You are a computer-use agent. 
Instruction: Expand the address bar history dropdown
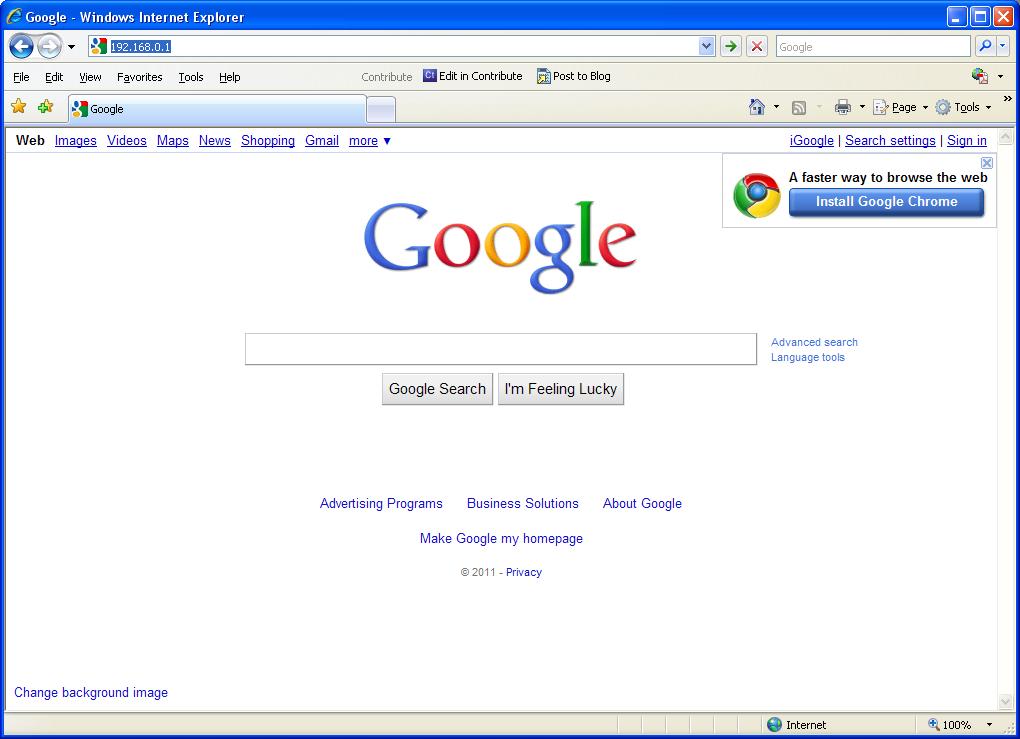pos(706,47)
